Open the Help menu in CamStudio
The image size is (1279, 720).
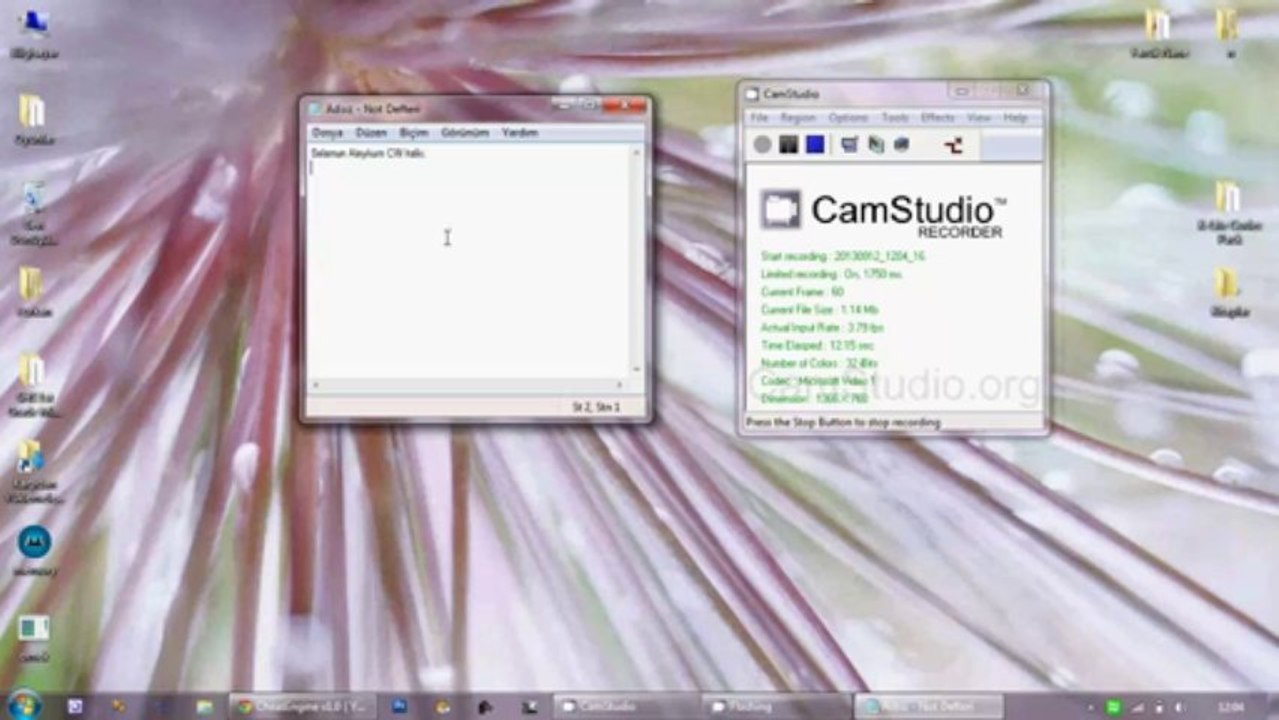(x=1015, y=118)
